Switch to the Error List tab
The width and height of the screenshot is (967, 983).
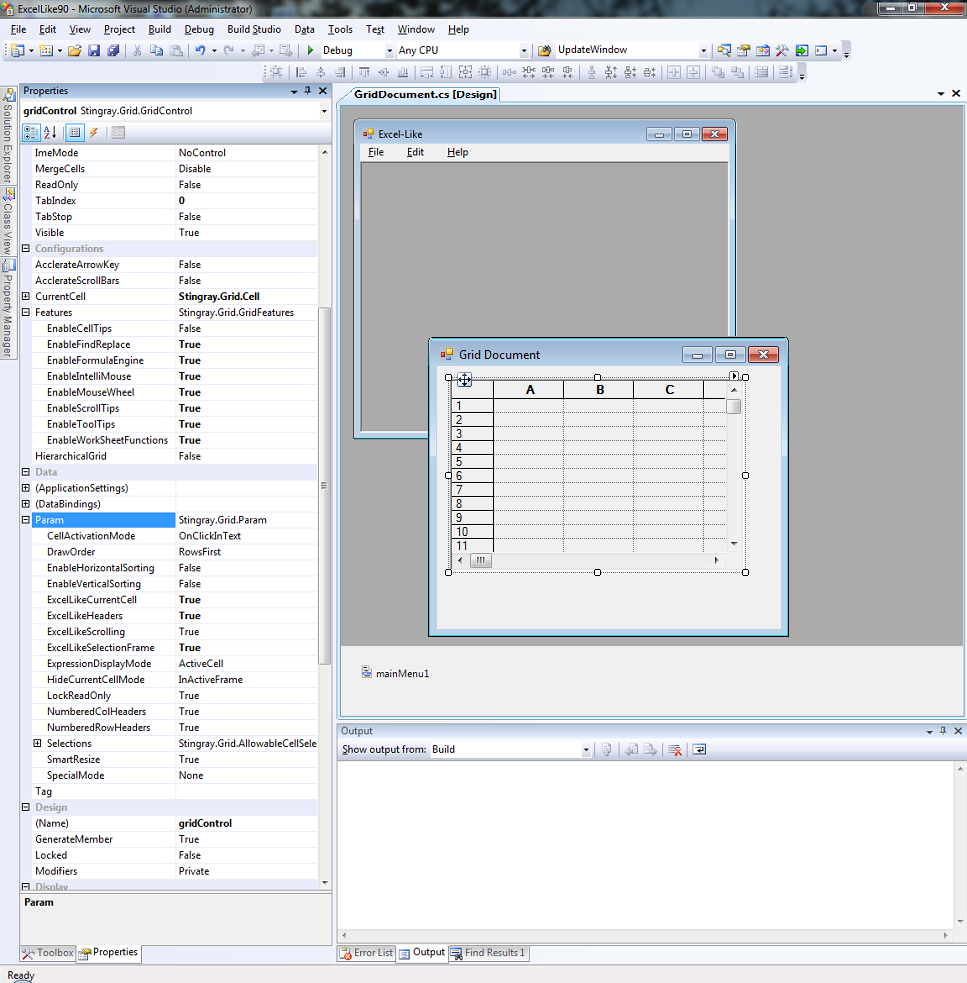click(x=366, y=953)
